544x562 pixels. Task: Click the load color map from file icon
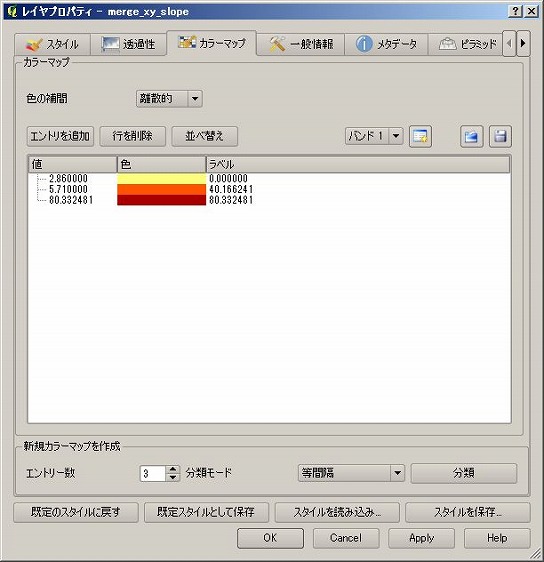coord(471,136)
